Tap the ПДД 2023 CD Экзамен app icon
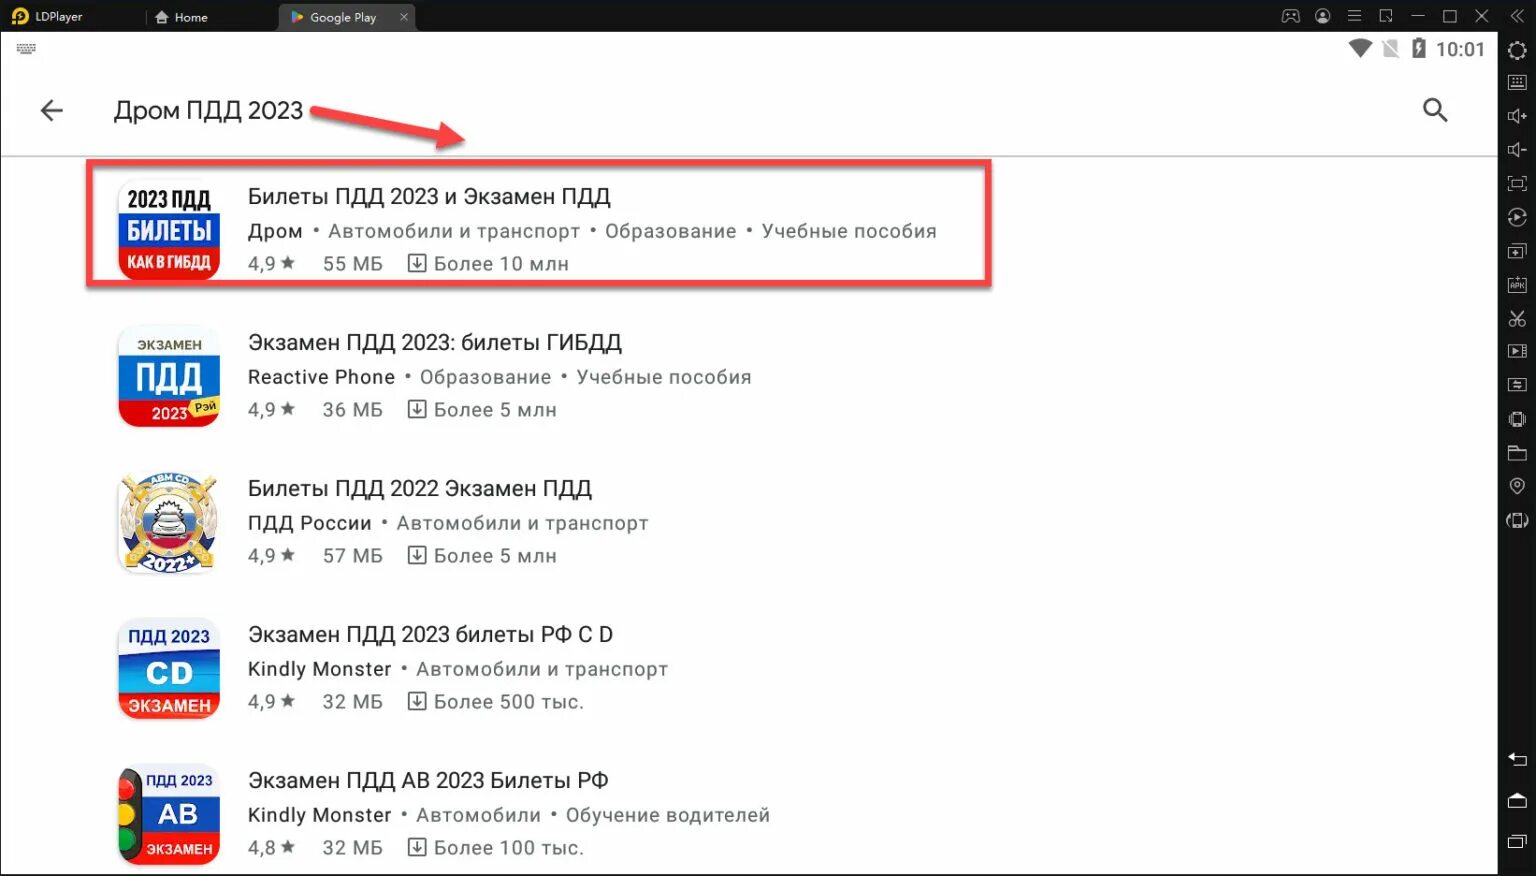The height and width of the screenshot is (876, 1536). click(x=169, y=668)
